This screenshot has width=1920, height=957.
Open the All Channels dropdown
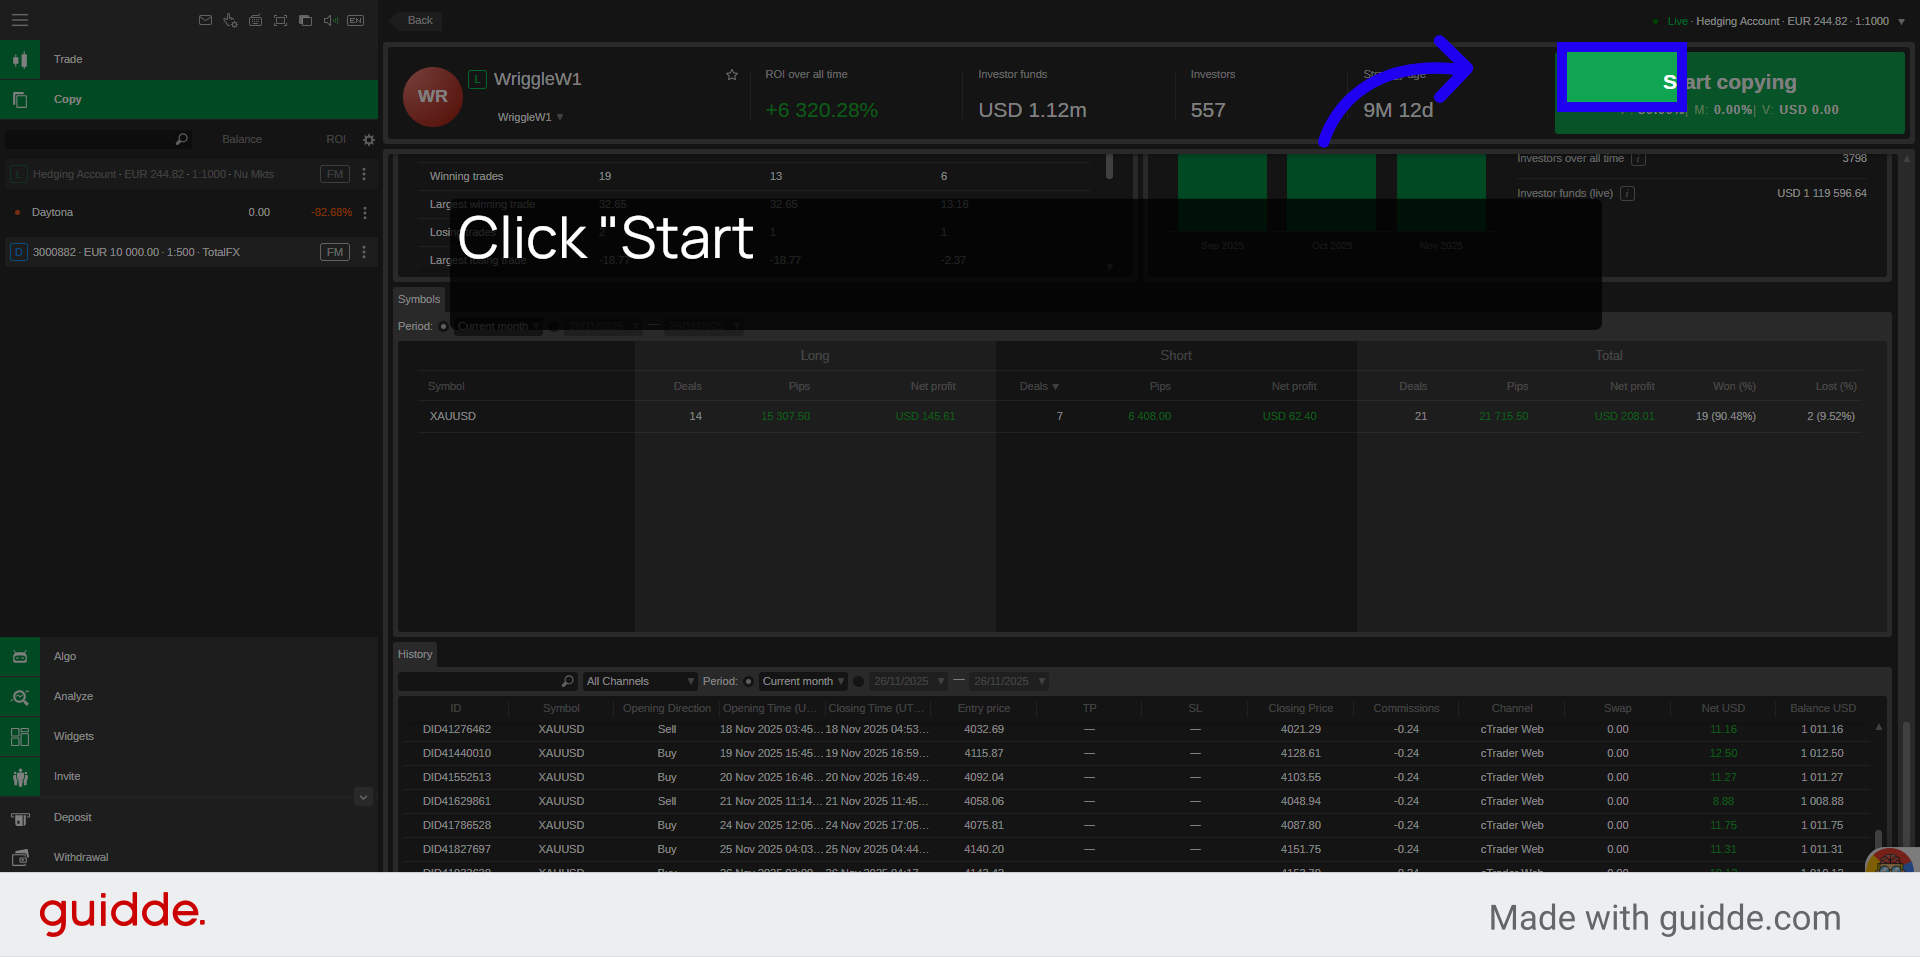pyautogui.click(x=638, y=681)
